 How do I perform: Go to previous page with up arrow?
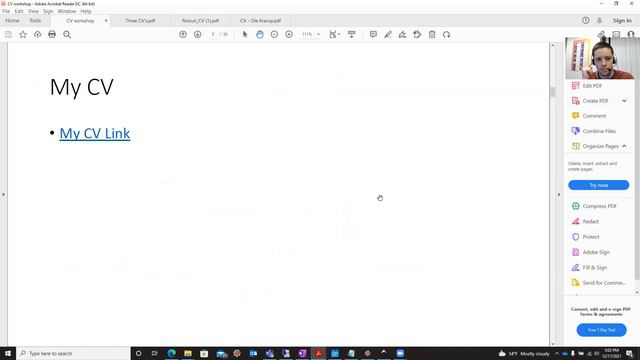pos(183,35)
